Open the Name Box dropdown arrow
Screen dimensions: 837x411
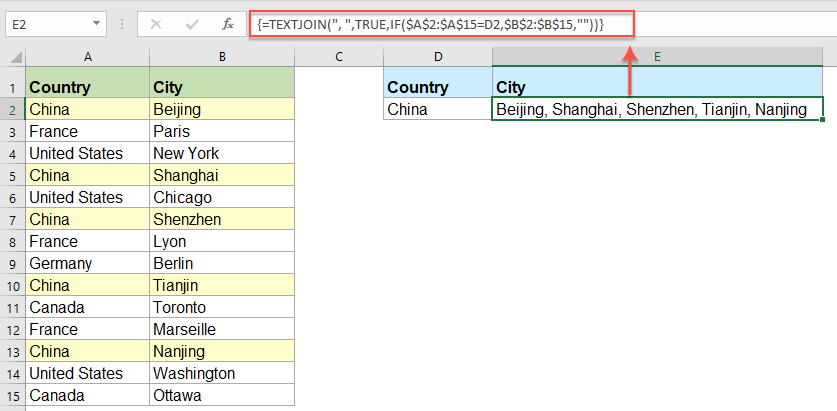pyautogui.click(x=96, y=24)
